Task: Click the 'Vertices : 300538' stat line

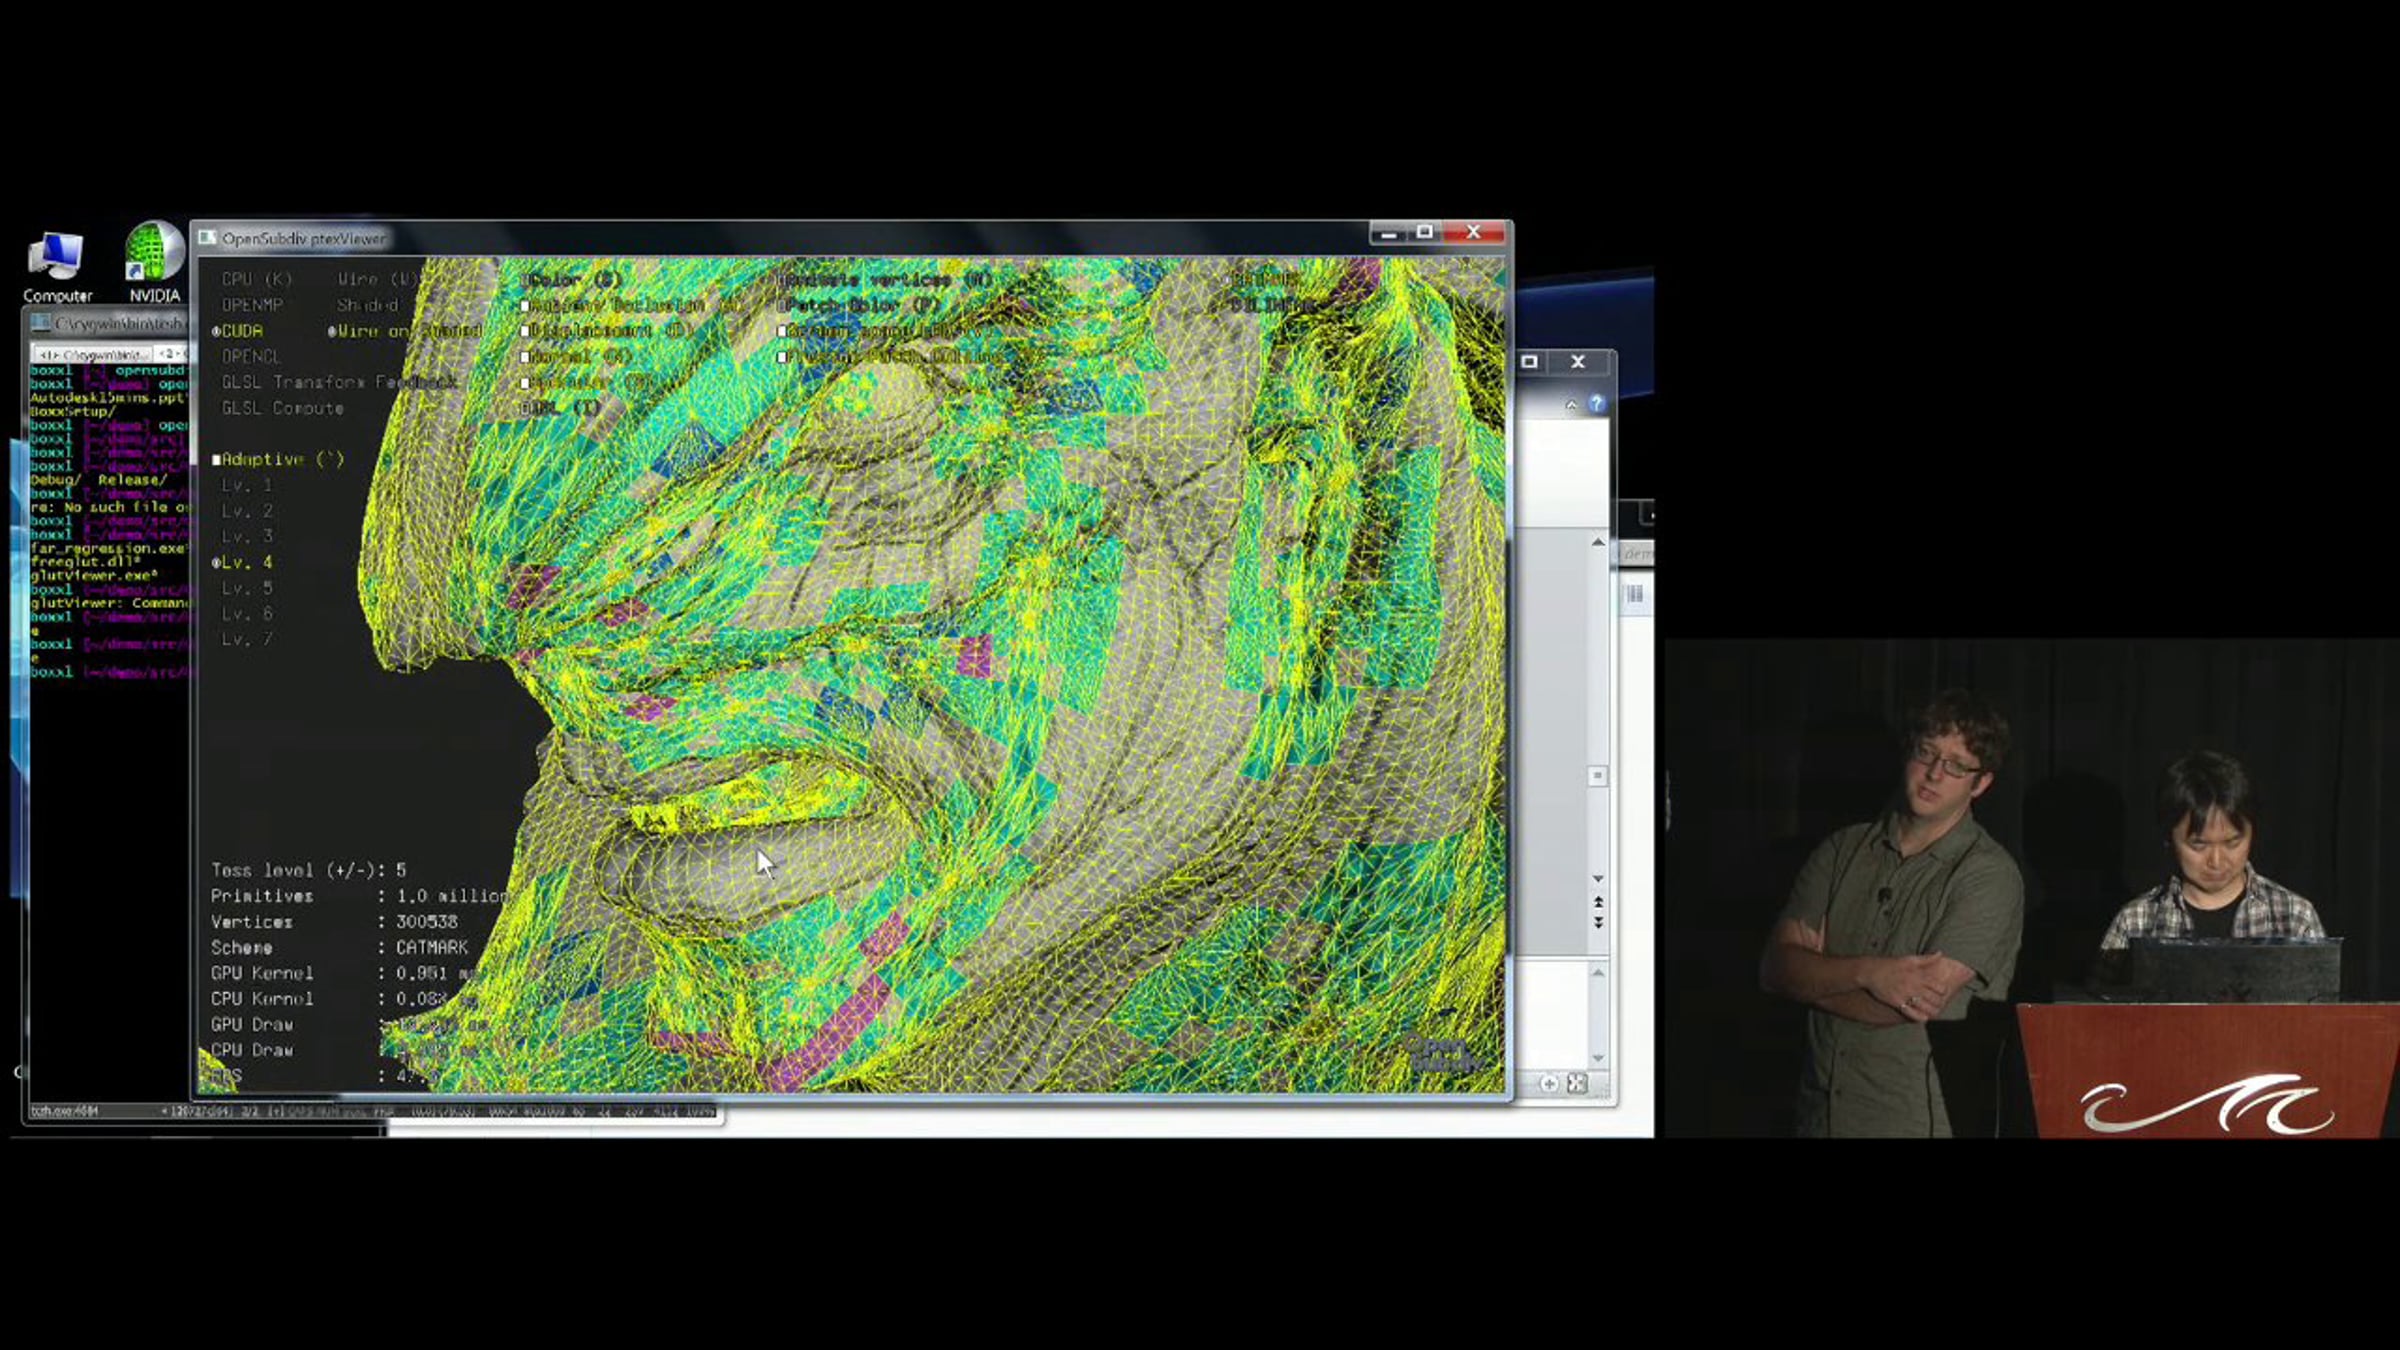Action: click(x=334, y=923)
